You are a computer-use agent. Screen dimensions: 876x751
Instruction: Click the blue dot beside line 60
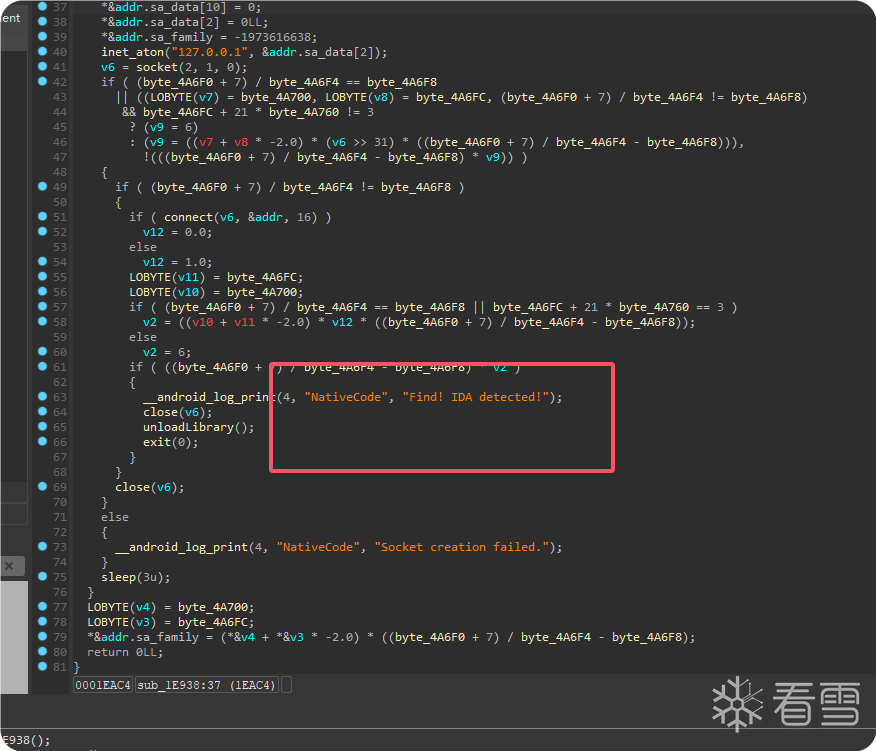tap(42, 351)
